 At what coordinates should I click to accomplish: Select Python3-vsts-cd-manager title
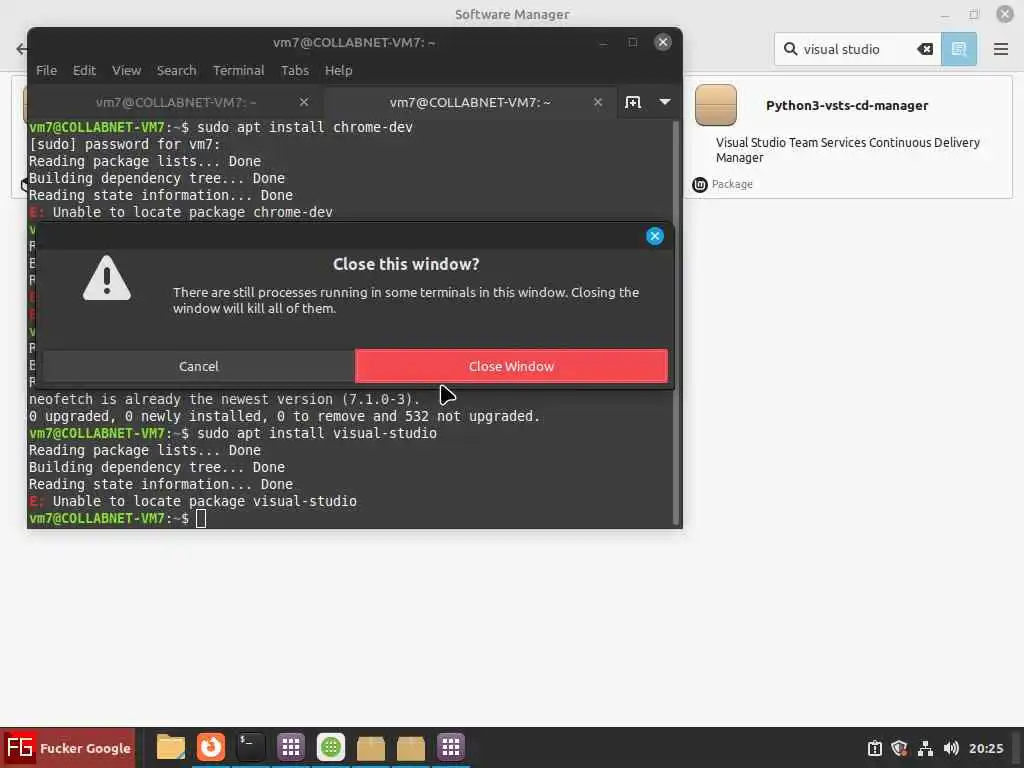[x=846, y=106]
